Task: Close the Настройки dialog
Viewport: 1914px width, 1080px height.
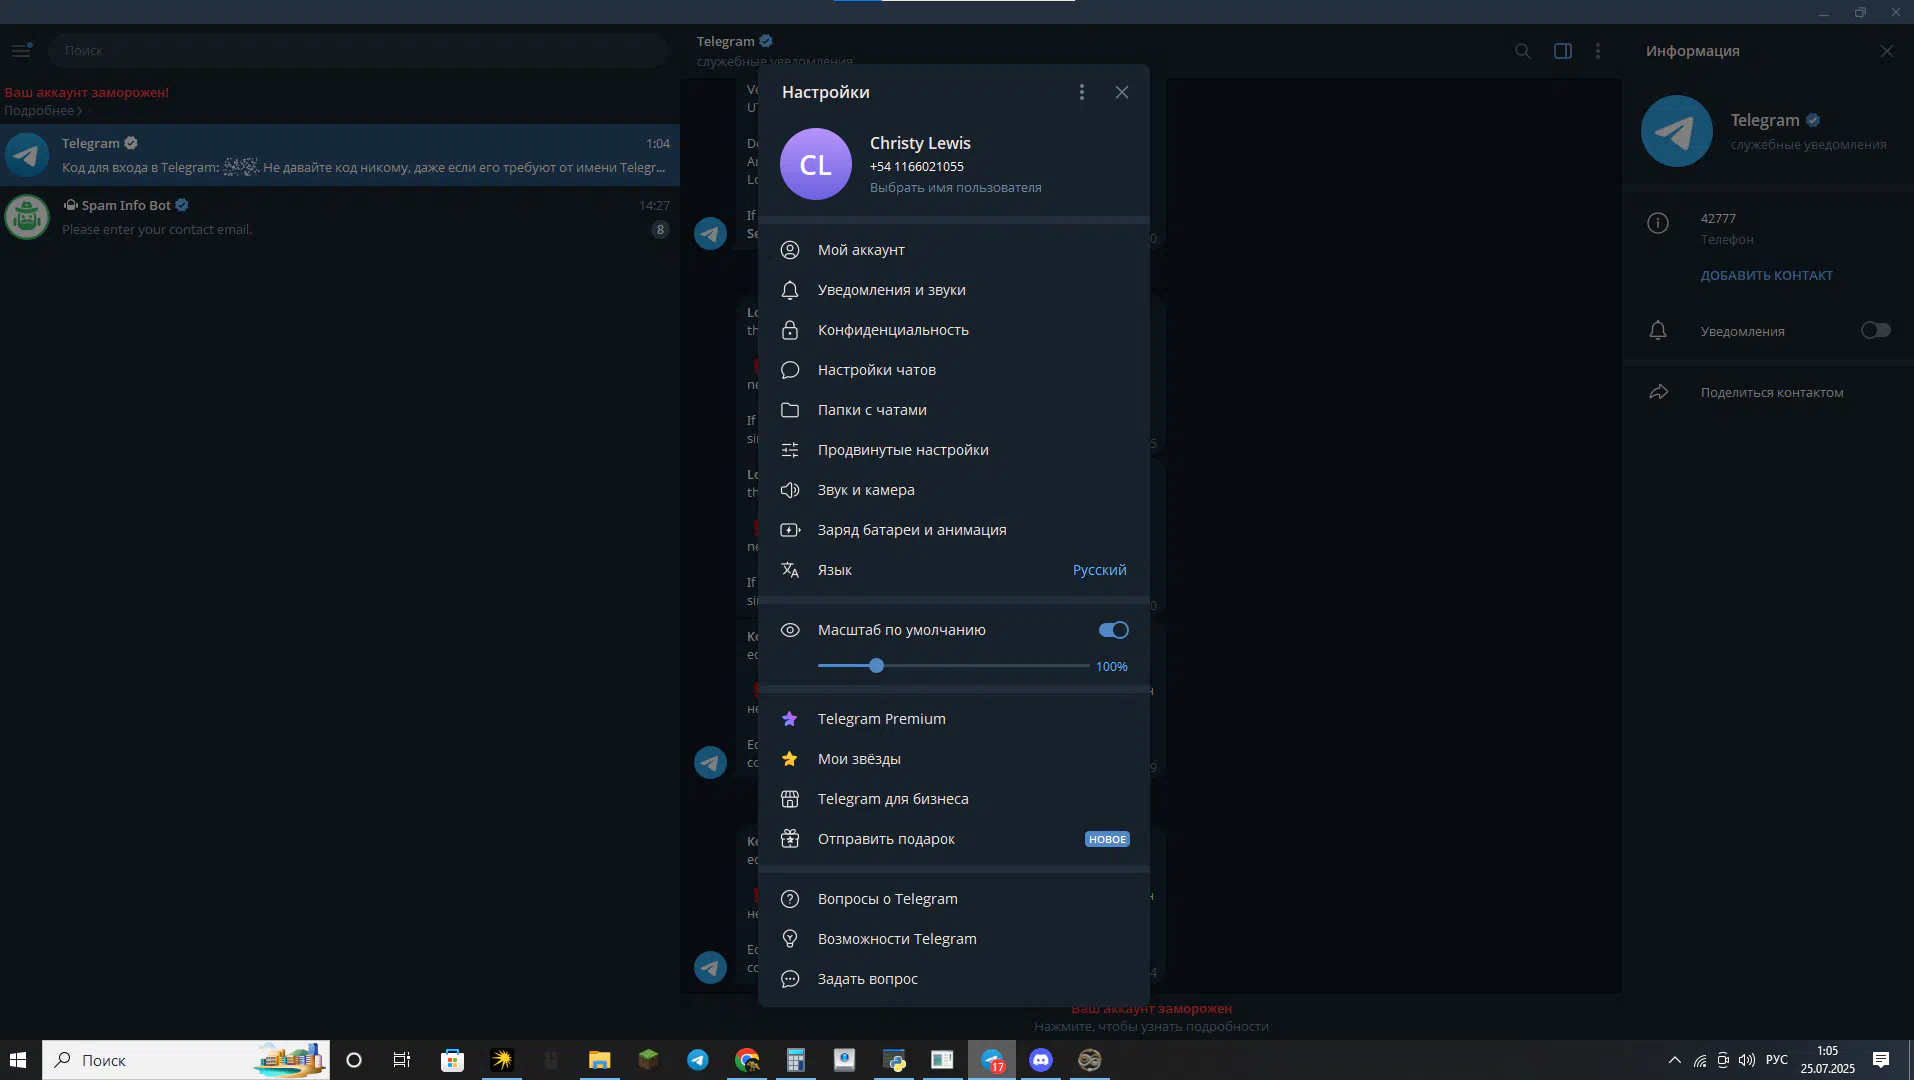Action: (x=1122, y=92)
